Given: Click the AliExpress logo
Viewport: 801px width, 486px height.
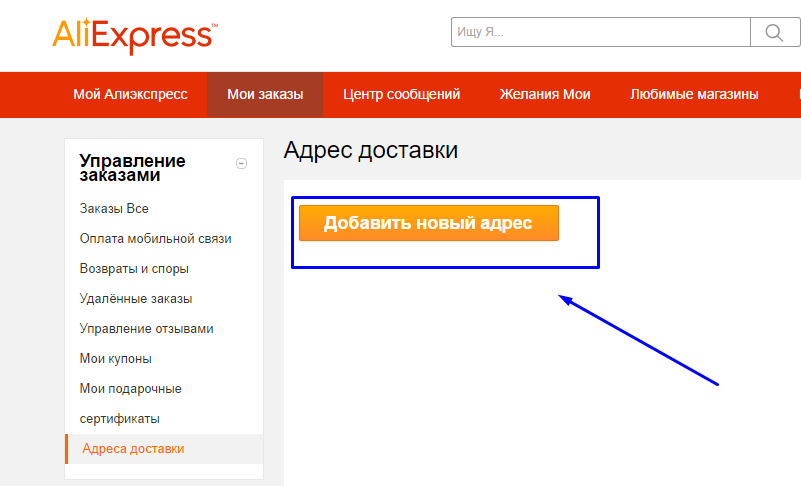Looking at the screenshot, I should coord(135,36).
